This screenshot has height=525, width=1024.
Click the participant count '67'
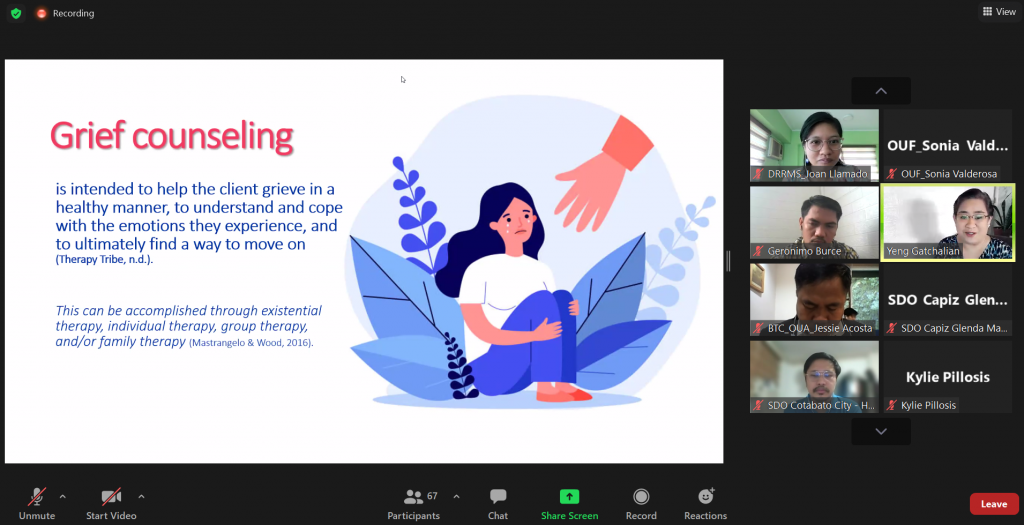click(432, 496)
